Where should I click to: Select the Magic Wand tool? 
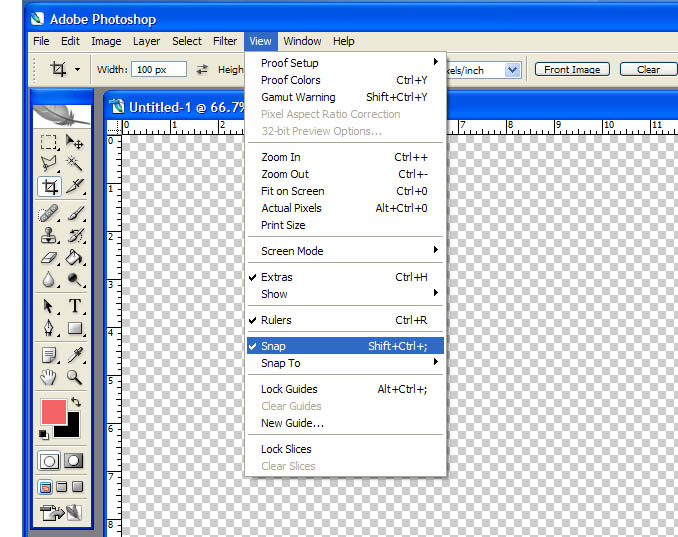tap(74, 164)
